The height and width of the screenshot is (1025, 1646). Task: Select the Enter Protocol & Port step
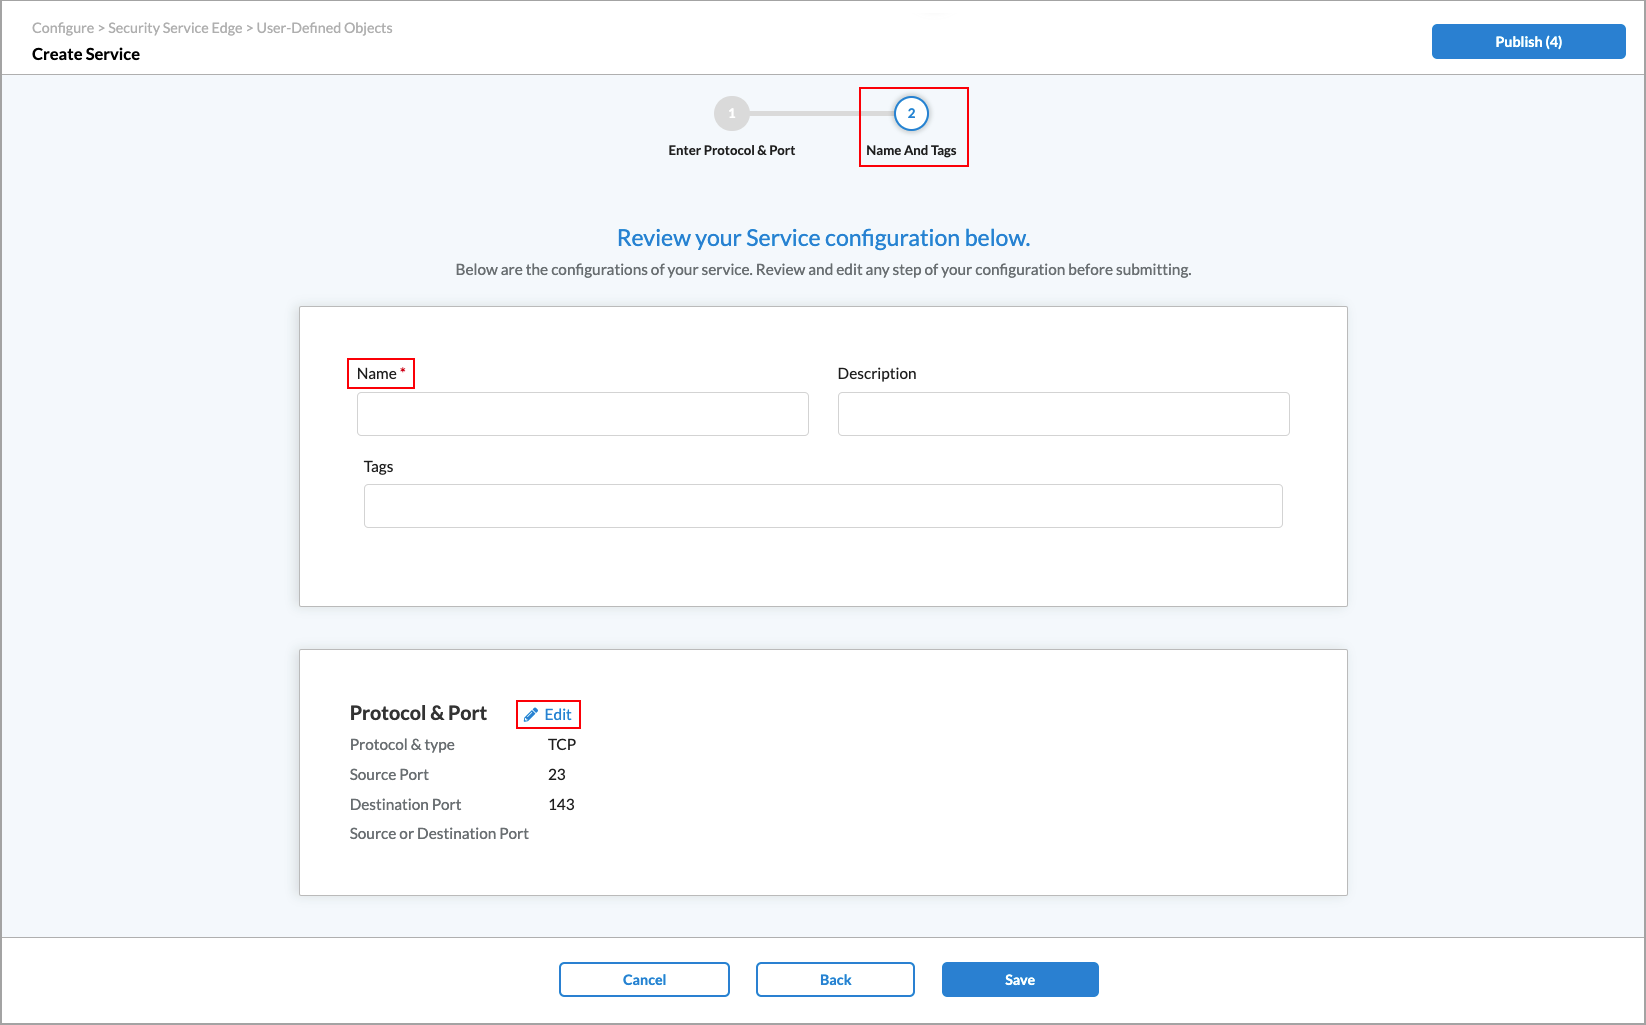click(x=731, y=150)
